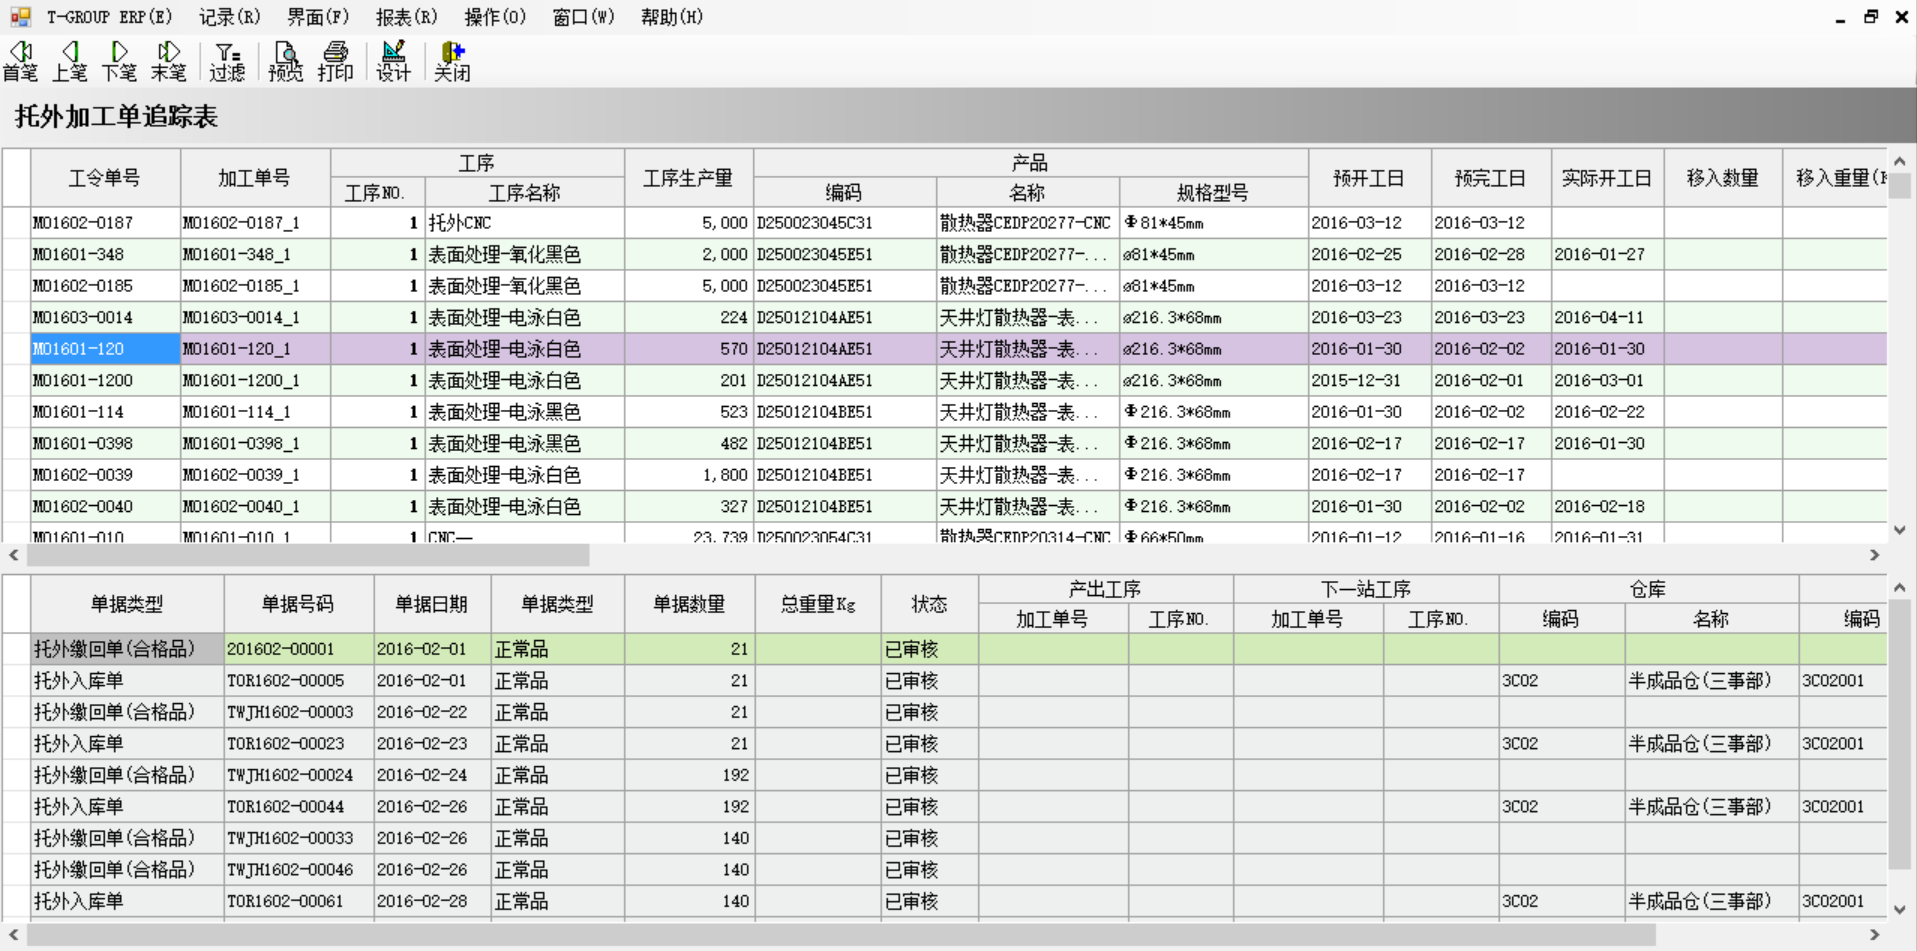
Task: Jump to last record with 末笔 icon
Action: coord(168,61)
